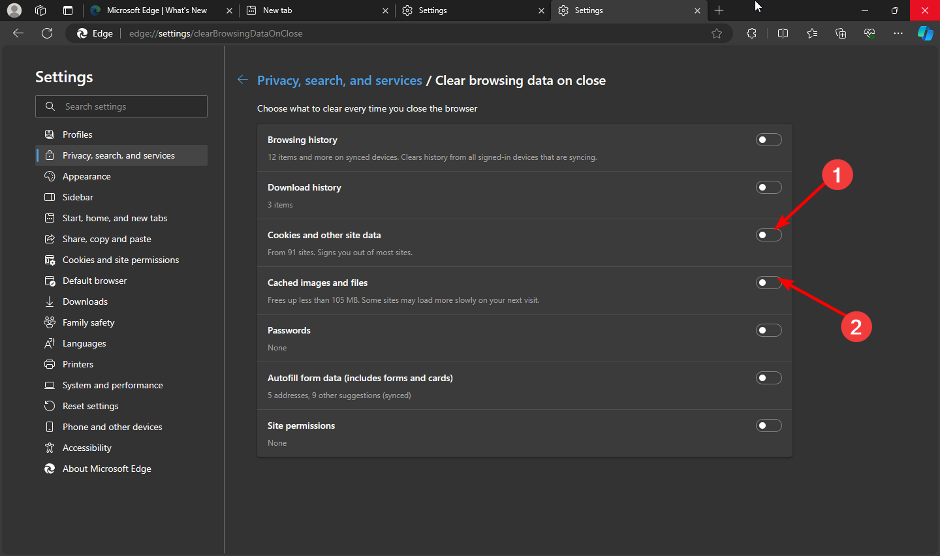The width and height of the screenshot is (940, 556).
Task: Switch to the New tab tab
Action: [317, 11]
